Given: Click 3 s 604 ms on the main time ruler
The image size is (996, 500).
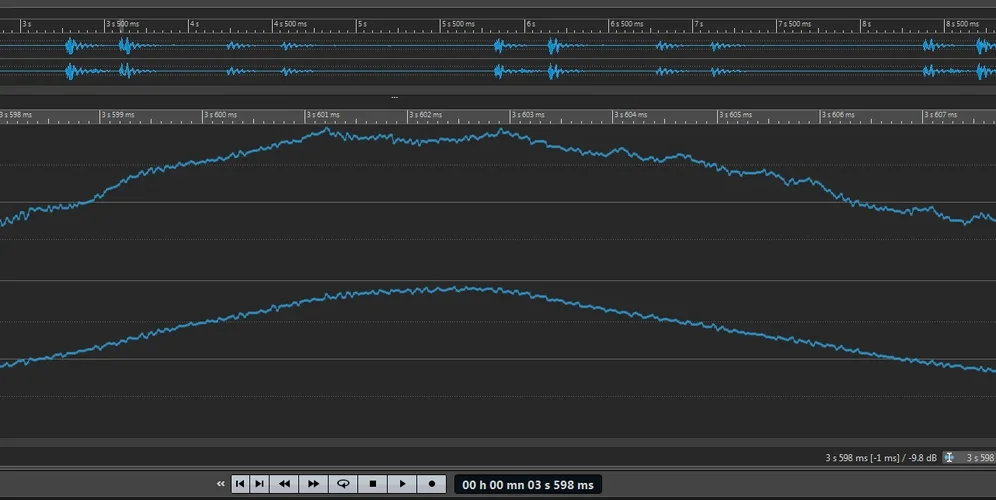Looking at the screenshot, I should click(632, 115).
